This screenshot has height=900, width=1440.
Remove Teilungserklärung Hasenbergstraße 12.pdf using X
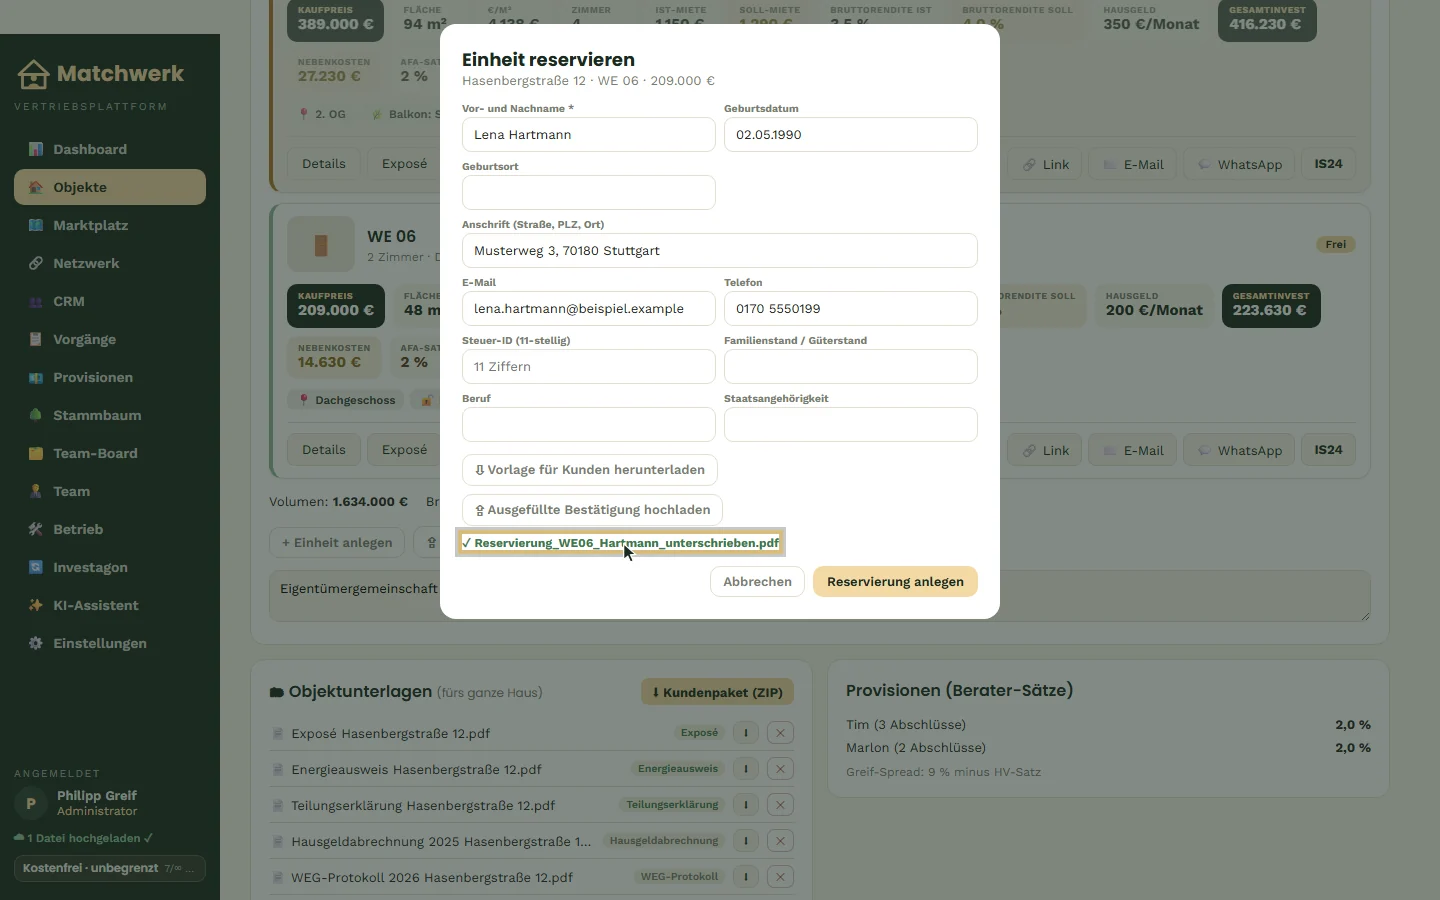tap(780, 805)
